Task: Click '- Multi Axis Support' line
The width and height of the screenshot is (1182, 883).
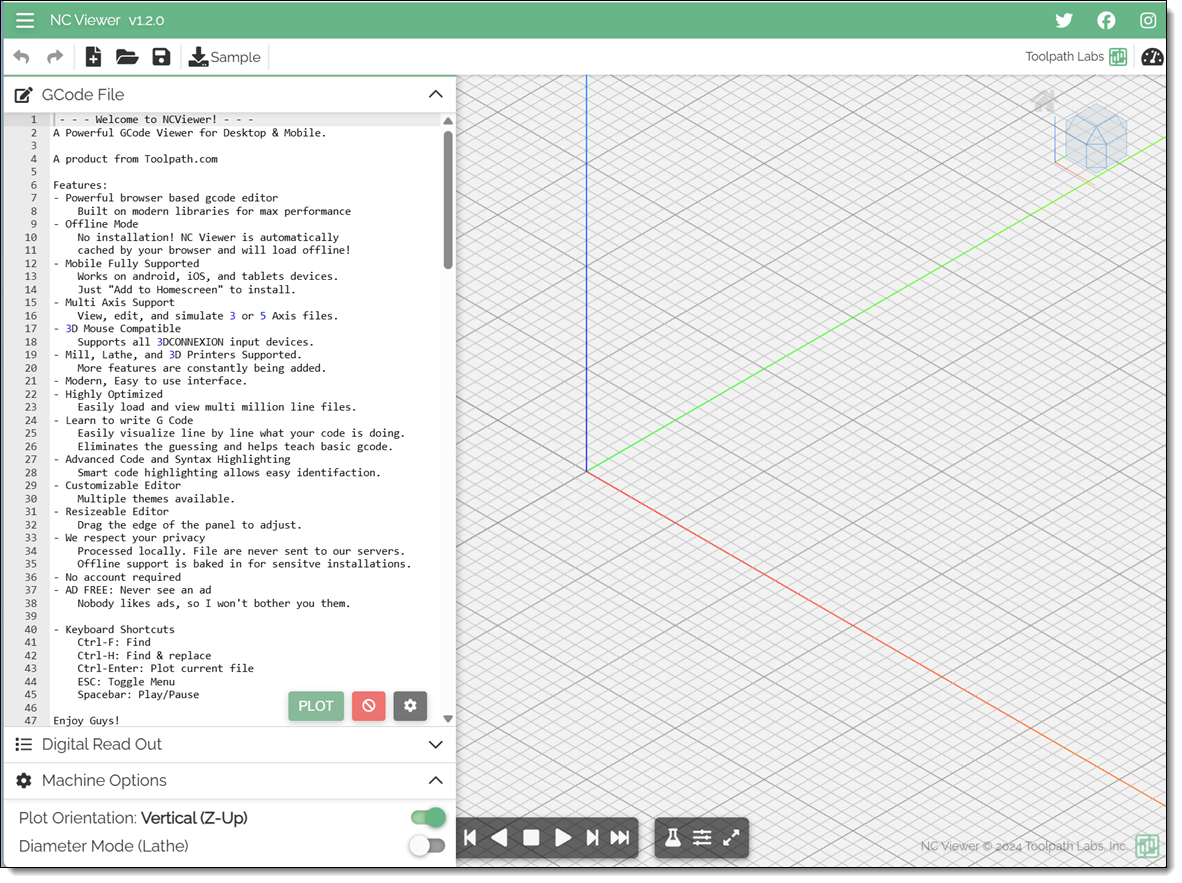Action: (114, 302)
